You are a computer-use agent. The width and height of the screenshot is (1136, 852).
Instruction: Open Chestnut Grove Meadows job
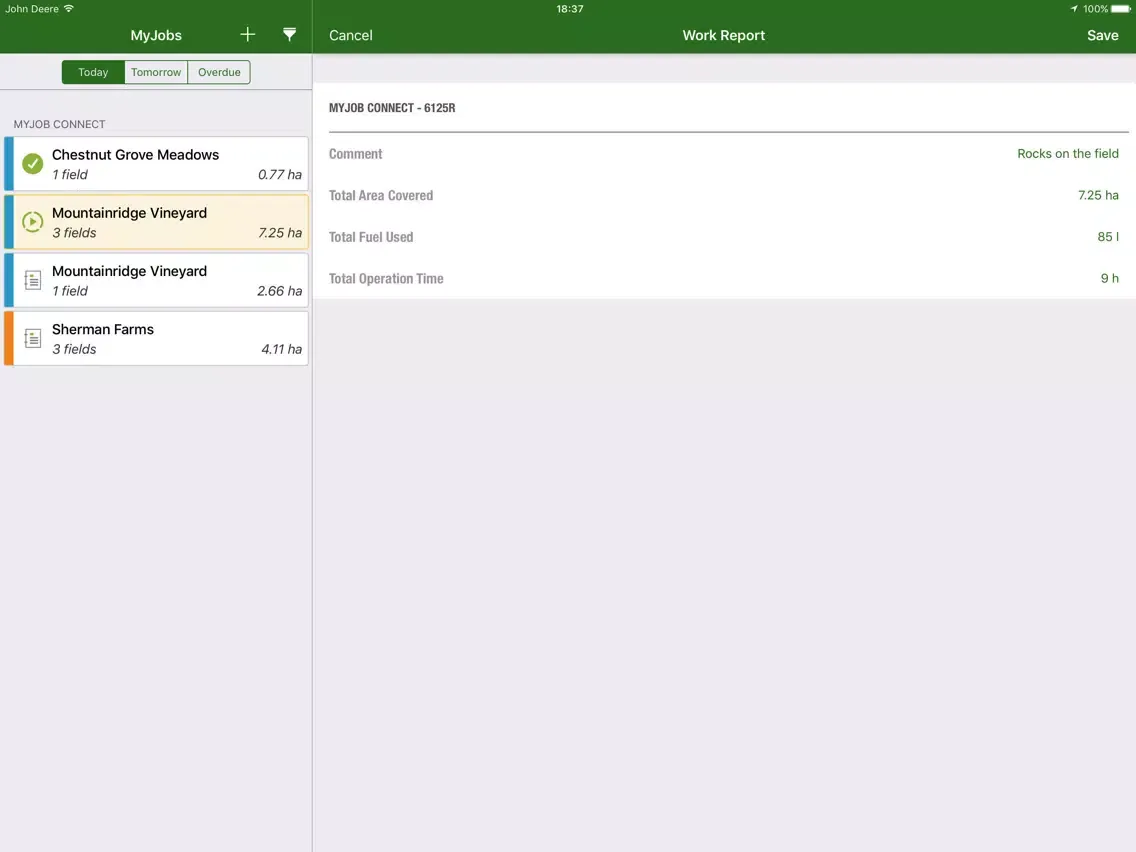(x=156, y=164)
